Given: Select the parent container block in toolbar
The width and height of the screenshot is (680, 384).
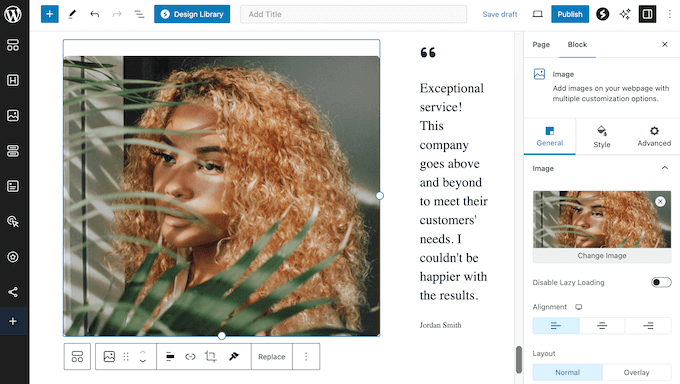Looking at the screenshot, I should [x=77, y=357].
